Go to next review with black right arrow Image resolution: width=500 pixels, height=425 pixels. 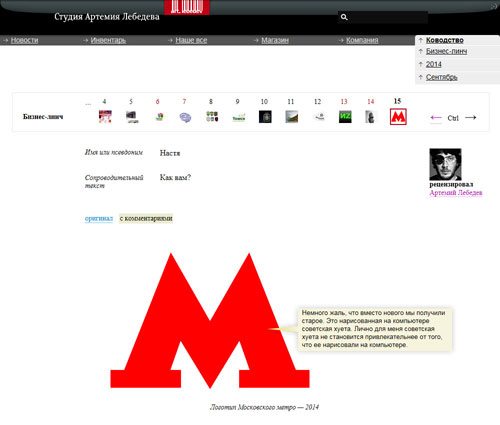pyautogui.click(x=470, y=117)
